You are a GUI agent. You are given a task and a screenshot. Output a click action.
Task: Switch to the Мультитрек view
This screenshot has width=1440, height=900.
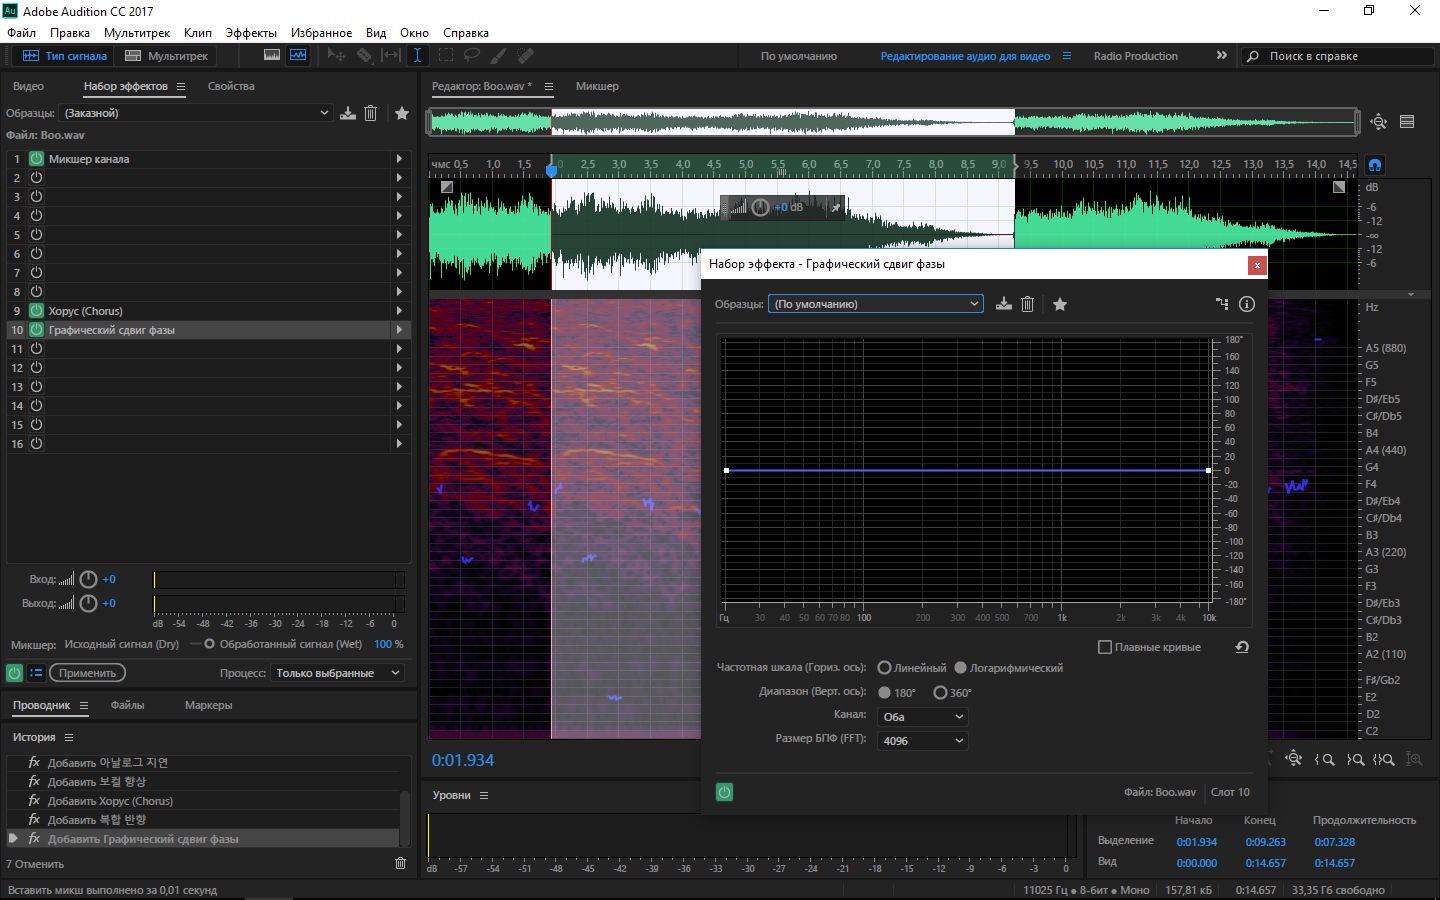(167, 56)
